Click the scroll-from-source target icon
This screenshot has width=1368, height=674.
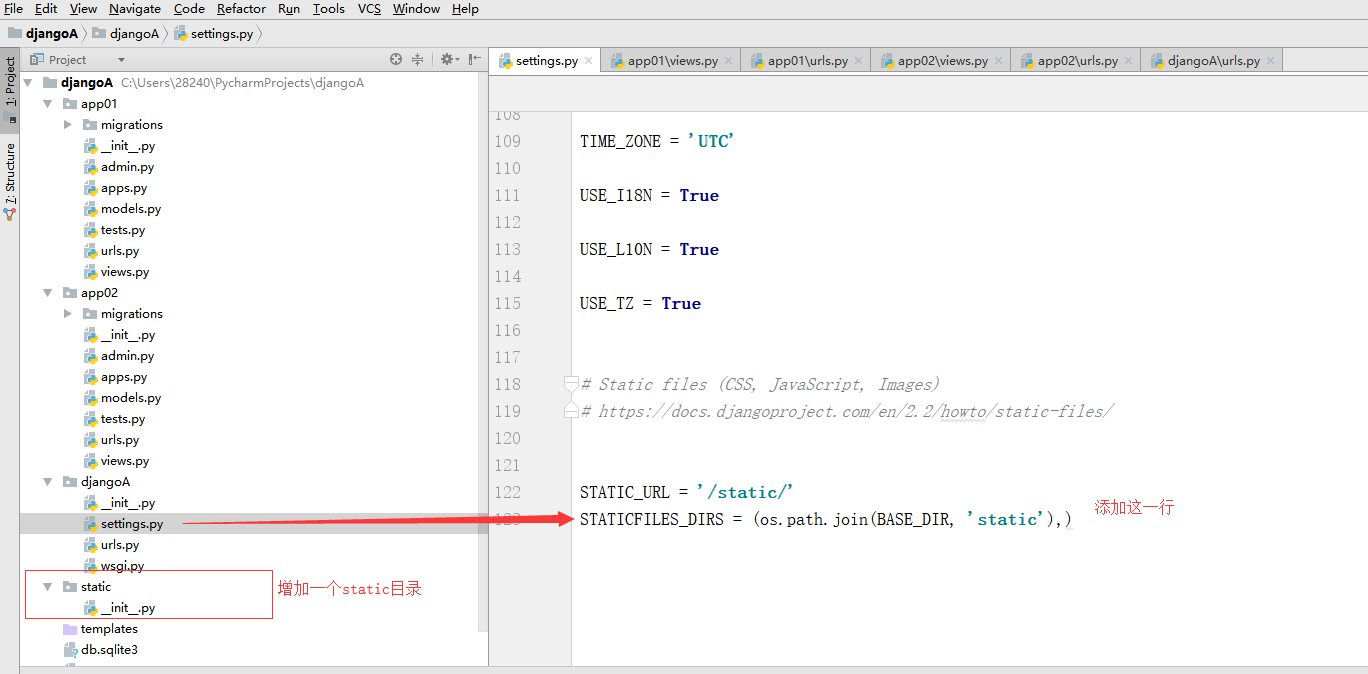(x=396, y=60)
